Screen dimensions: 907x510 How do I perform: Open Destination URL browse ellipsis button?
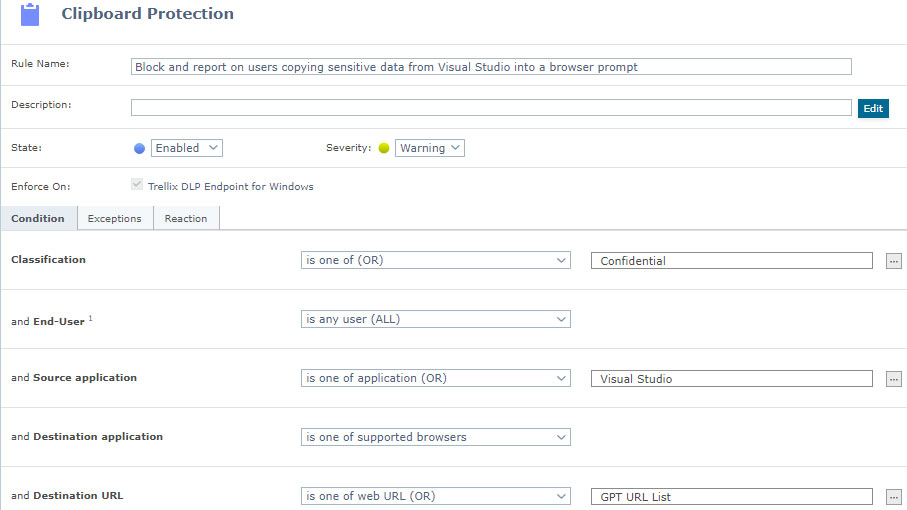(x=893, y=497)
